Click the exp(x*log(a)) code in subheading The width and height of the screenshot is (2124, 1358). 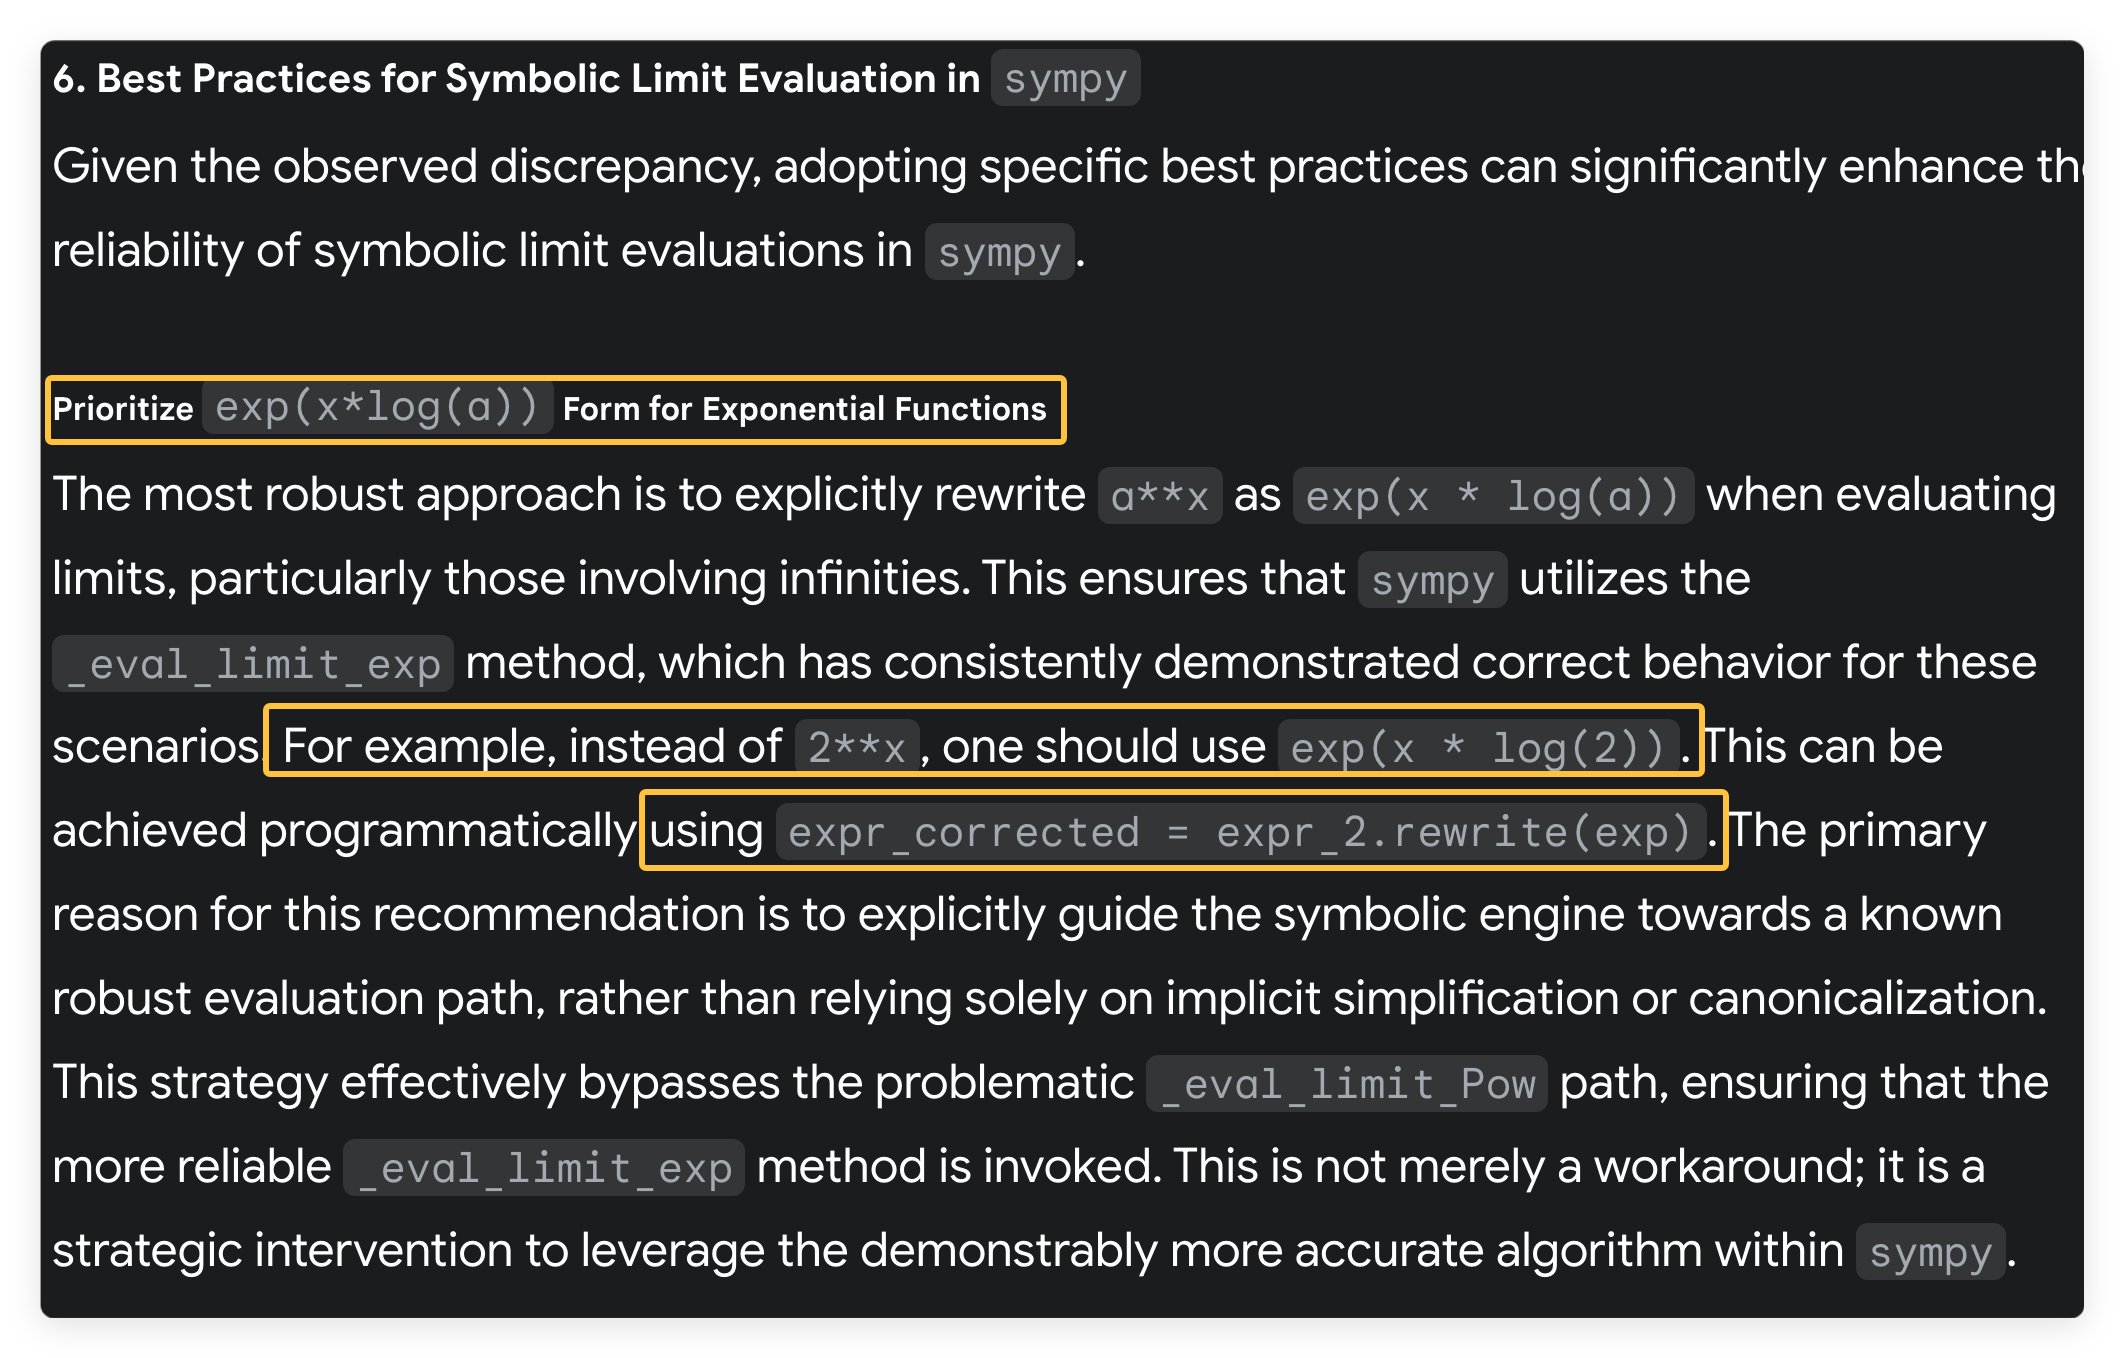377,408
